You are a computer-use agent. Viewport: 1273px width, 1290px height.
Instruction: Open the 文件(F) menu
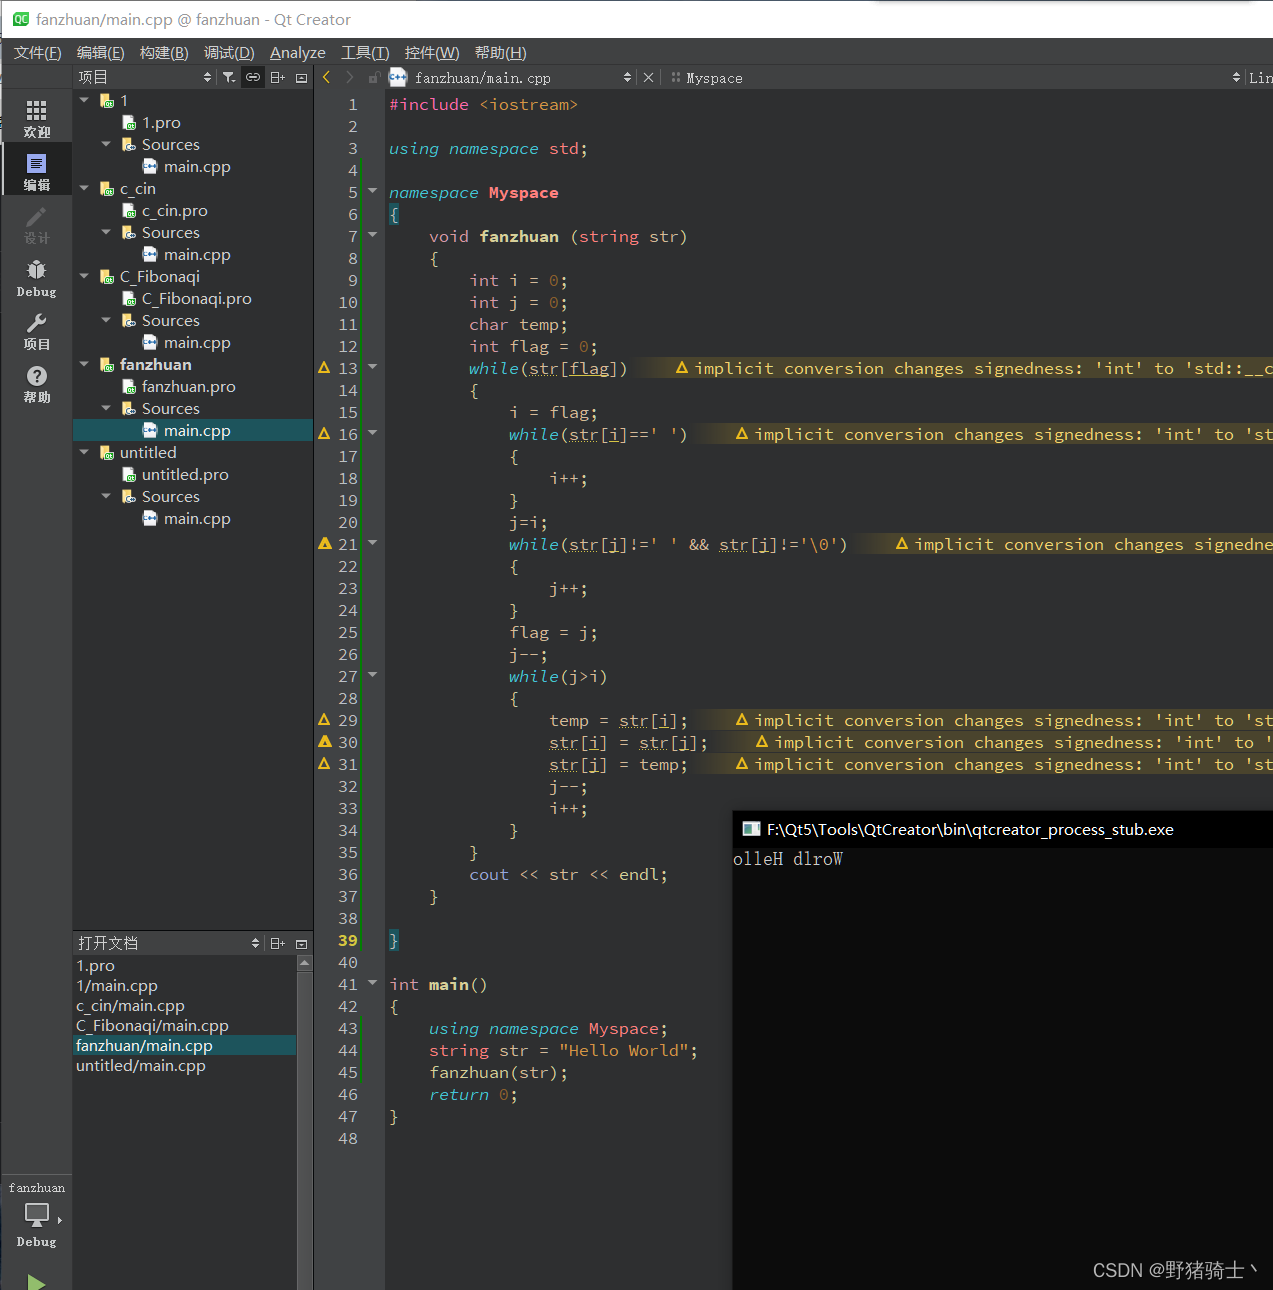[x=38, y=53]
